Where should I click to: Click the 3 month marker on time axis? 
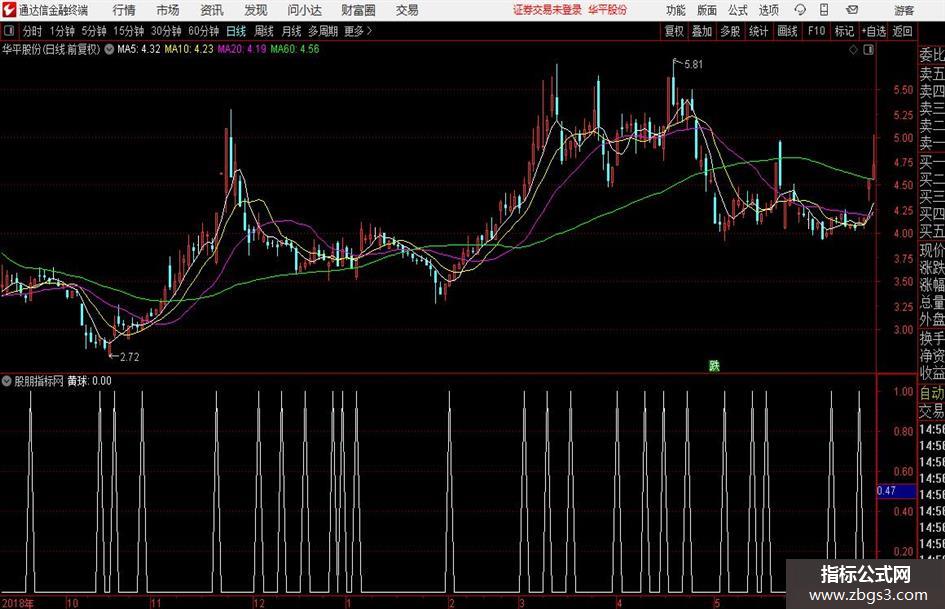[521, 603]
